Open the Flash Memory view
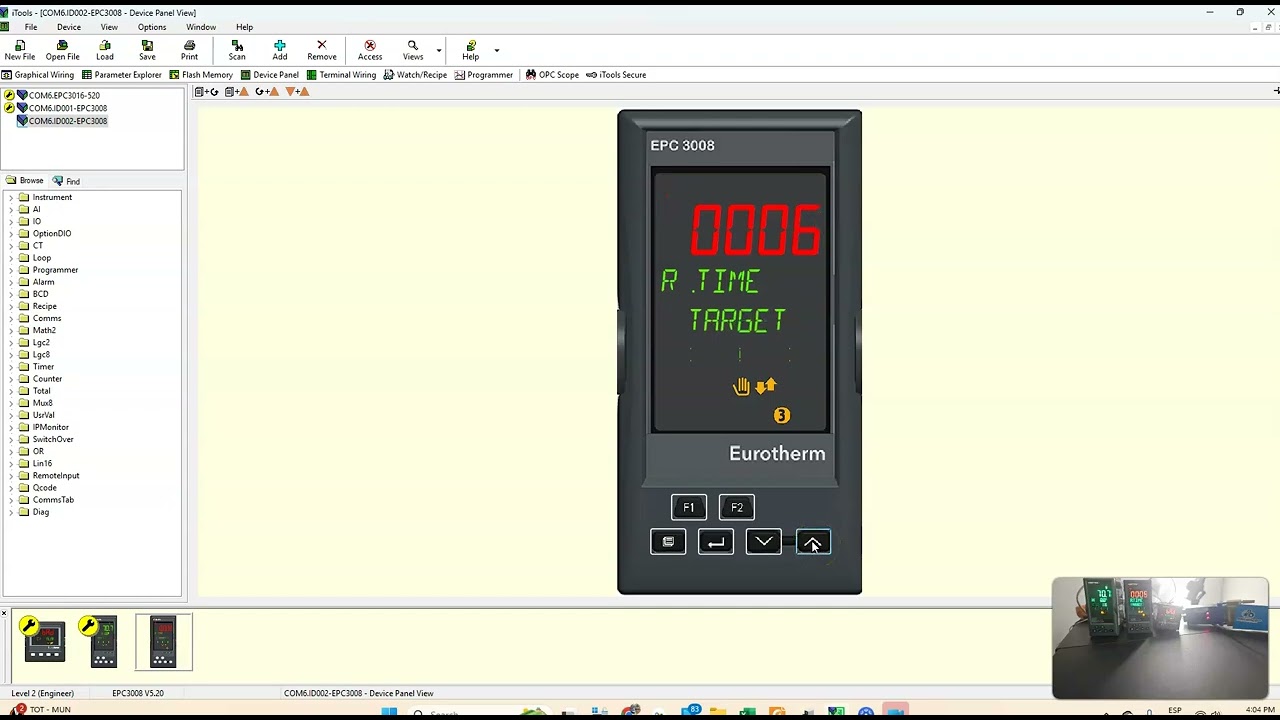Viewport: 1280px width, 720px height. [x=201, y=75]
